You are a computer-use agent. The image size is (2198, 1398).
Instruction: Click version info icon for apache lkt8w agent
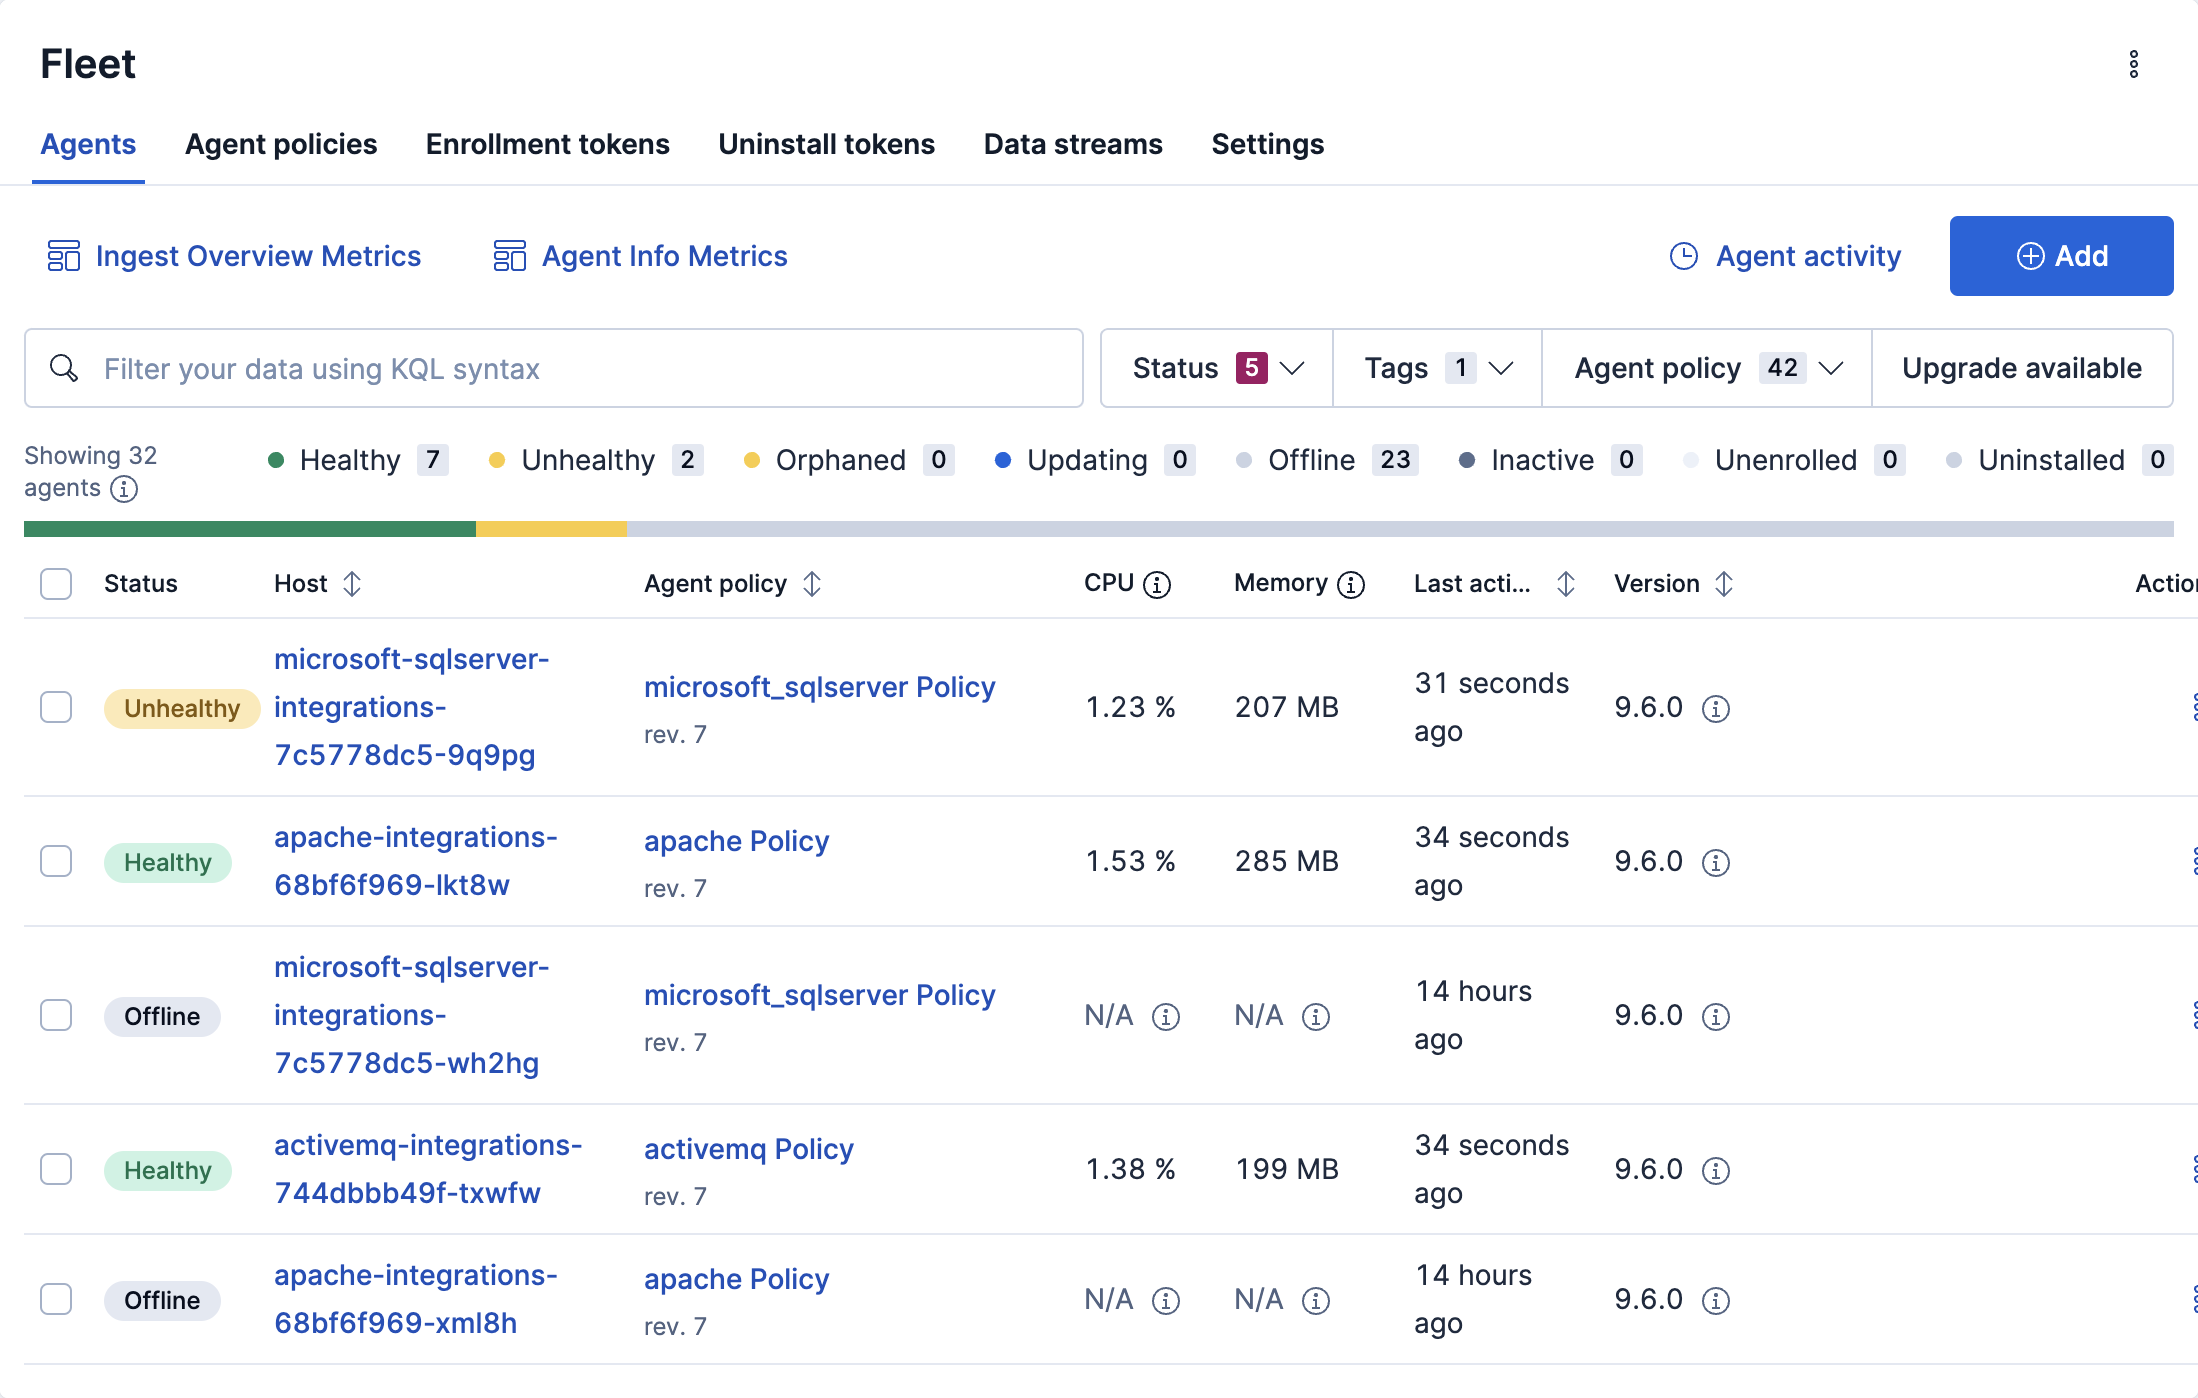1716,862
